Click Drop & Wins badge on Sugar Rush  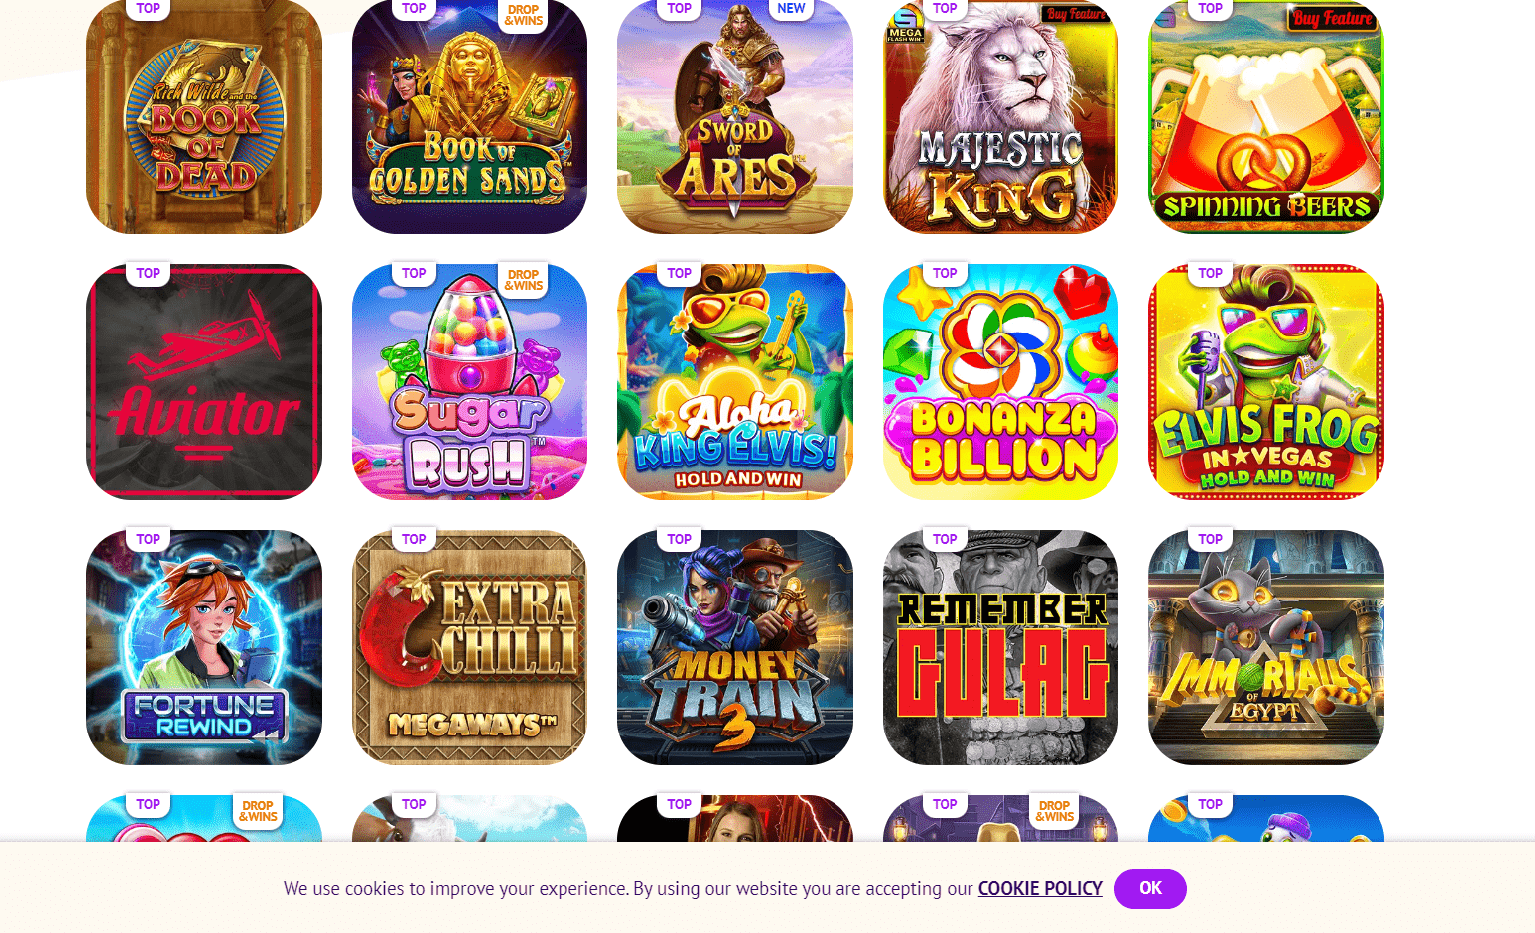point(523,280)
